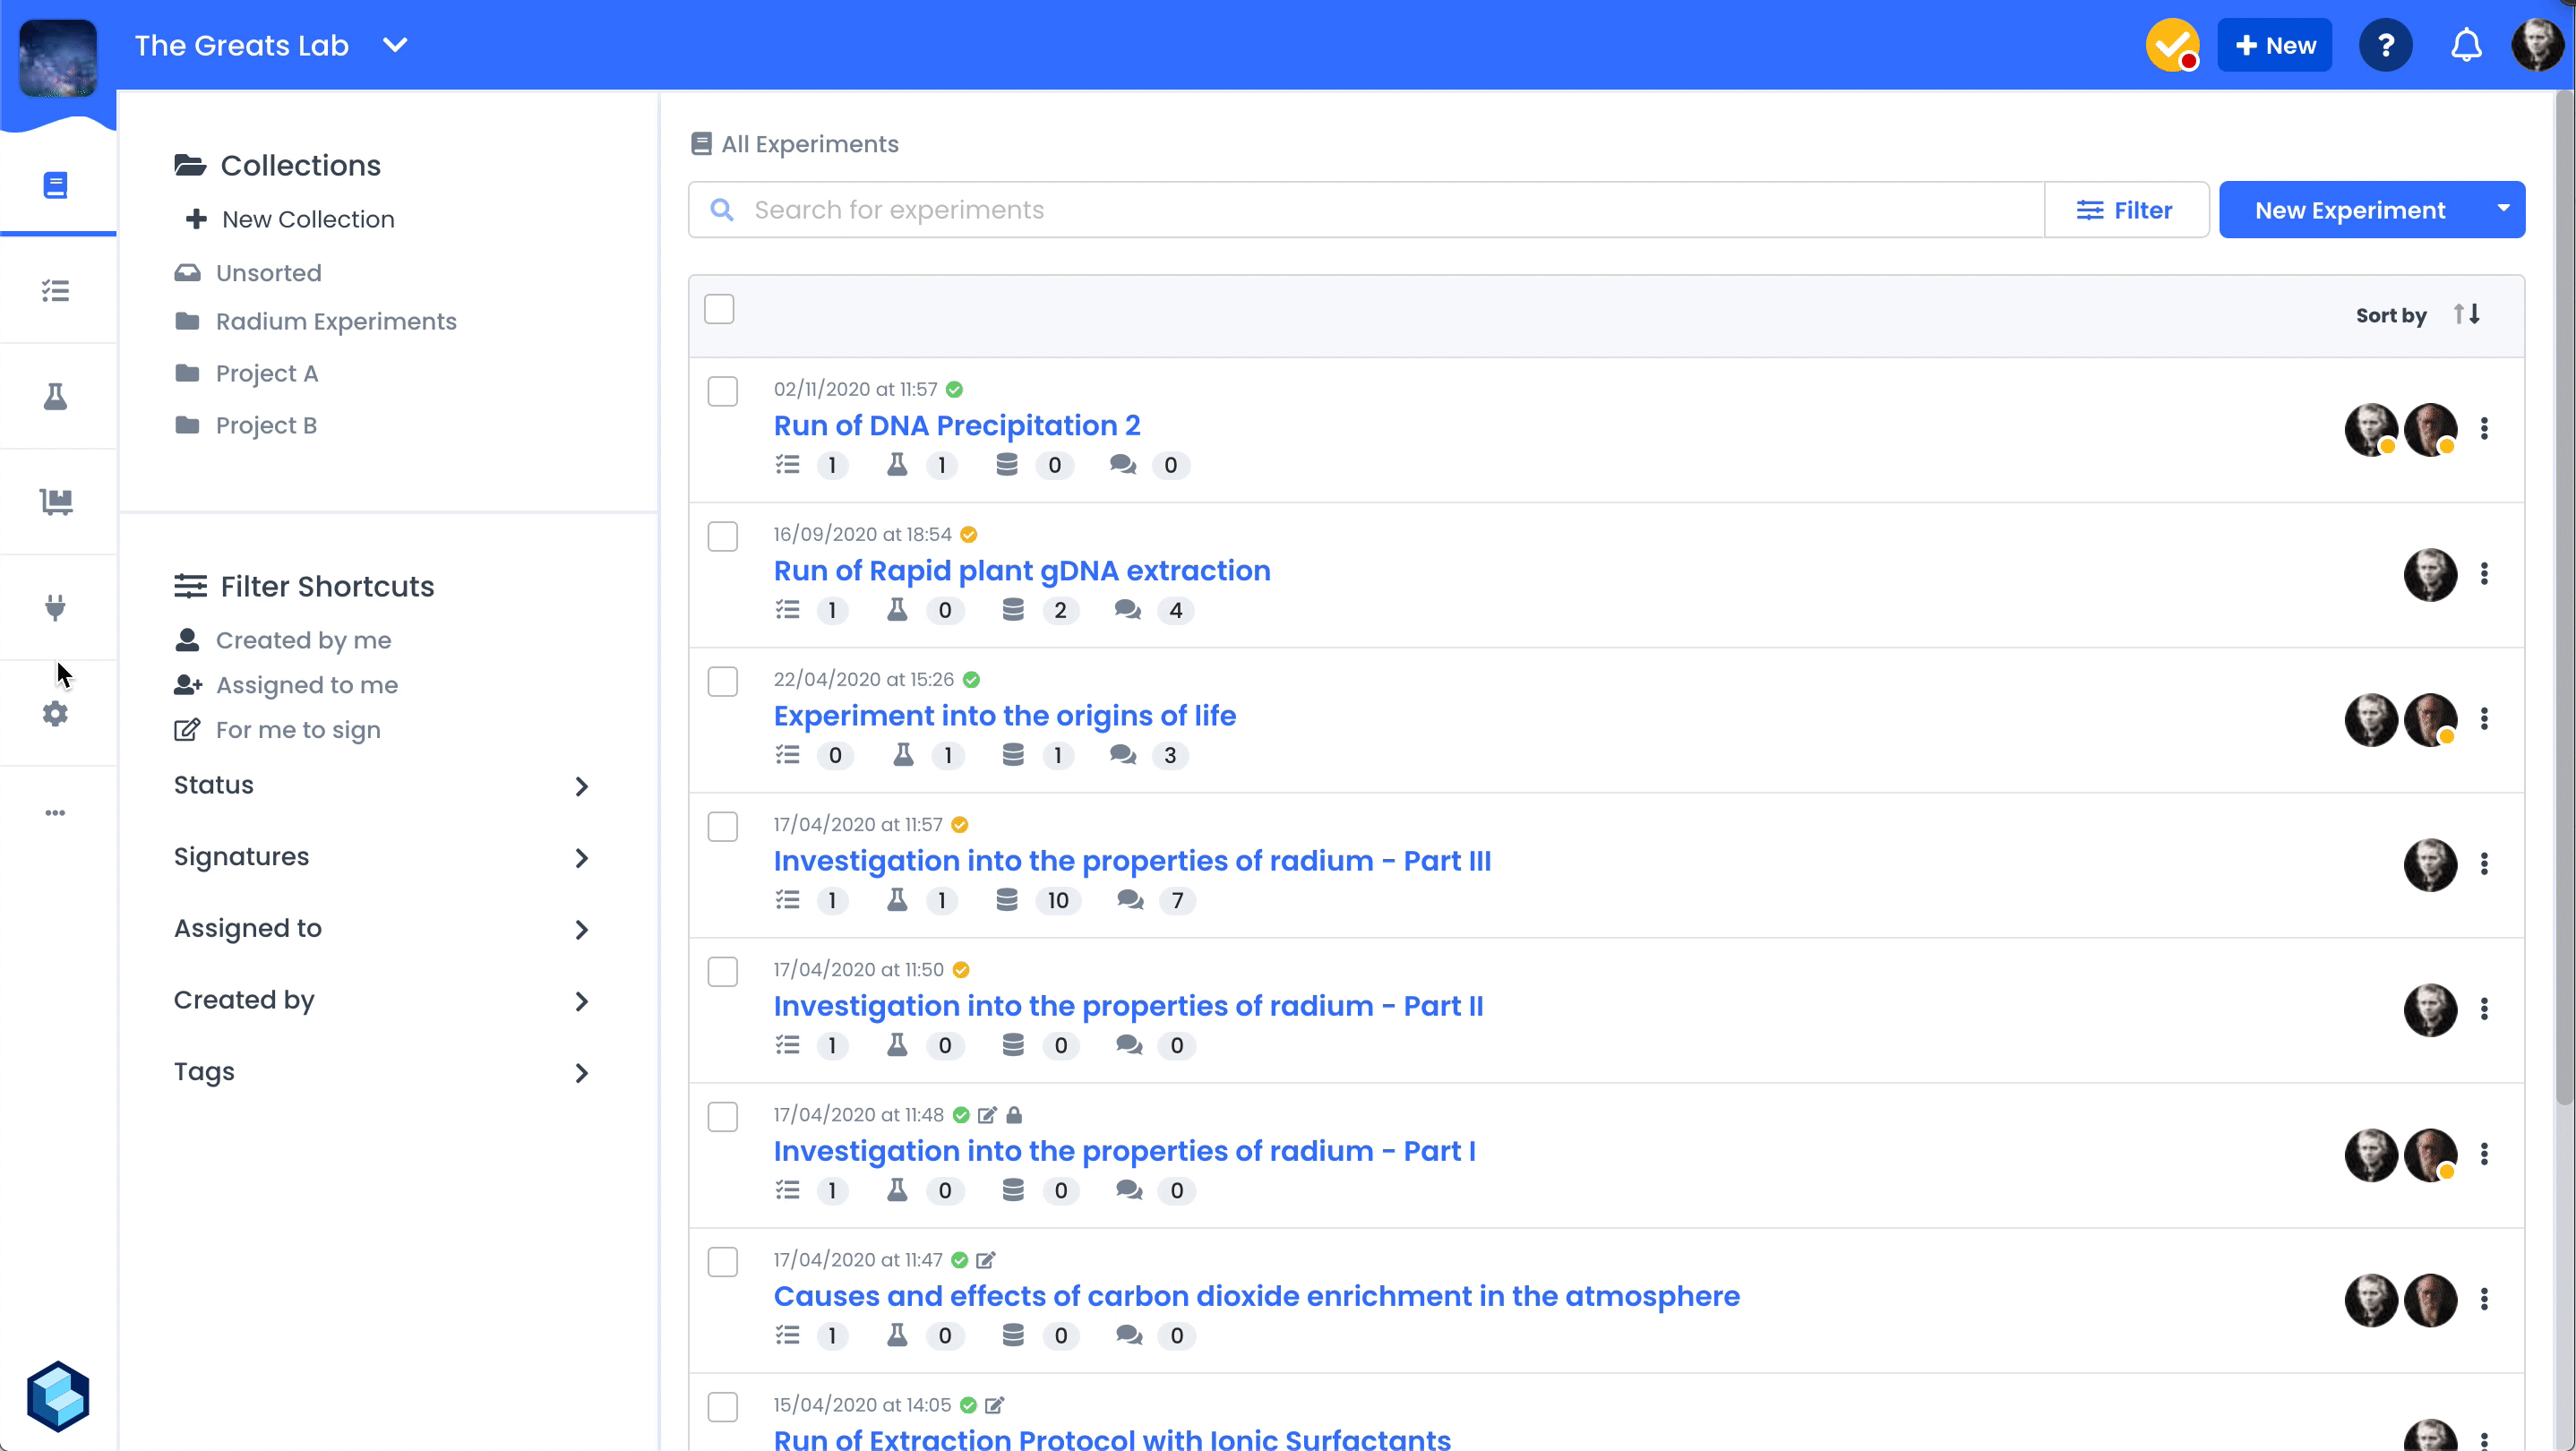Open the help question mark icon
The height and width of the screenshot is (1451, 2576).
(2385, 46)
